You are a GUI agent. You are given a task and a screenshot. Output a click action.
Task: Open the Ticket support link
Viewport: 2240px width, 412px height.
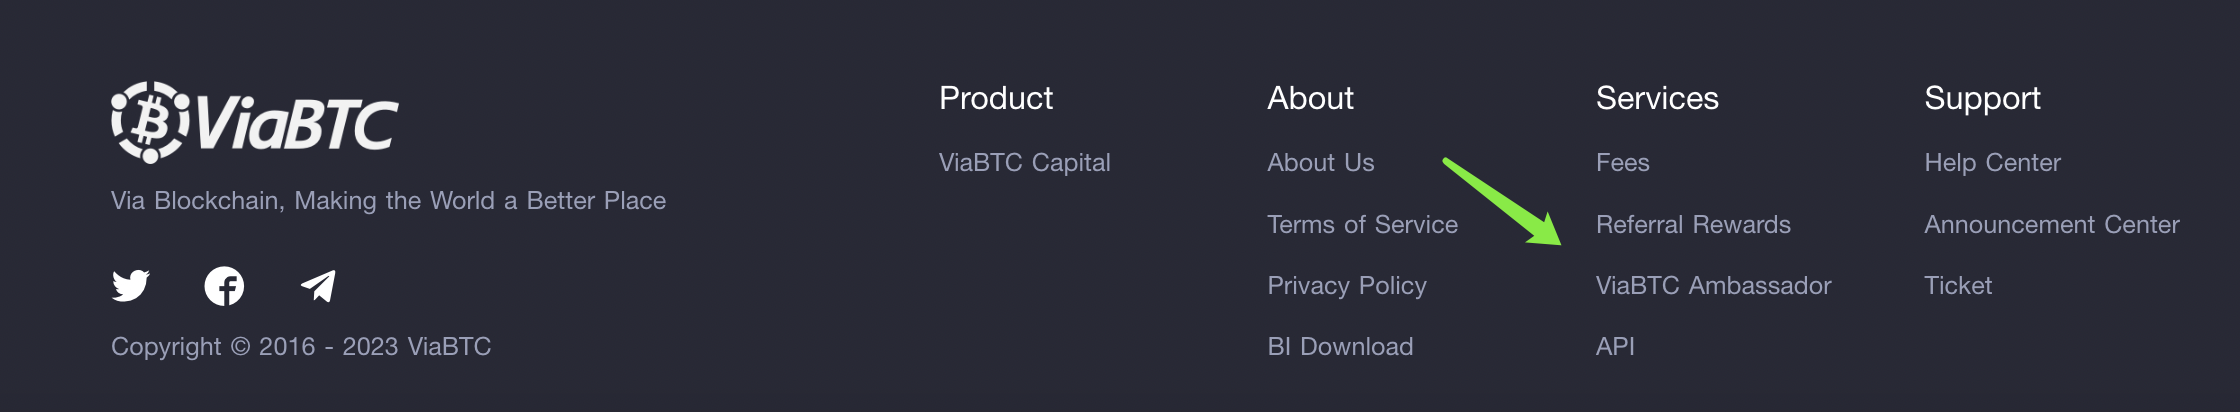[x=1958, y=286]
